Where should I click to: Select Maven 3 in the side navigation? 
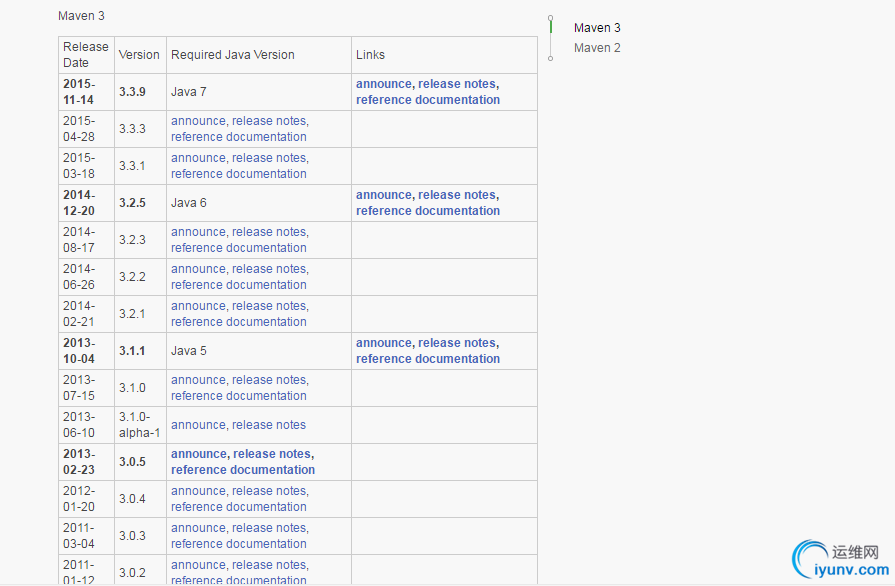click(x=597, y=27)
